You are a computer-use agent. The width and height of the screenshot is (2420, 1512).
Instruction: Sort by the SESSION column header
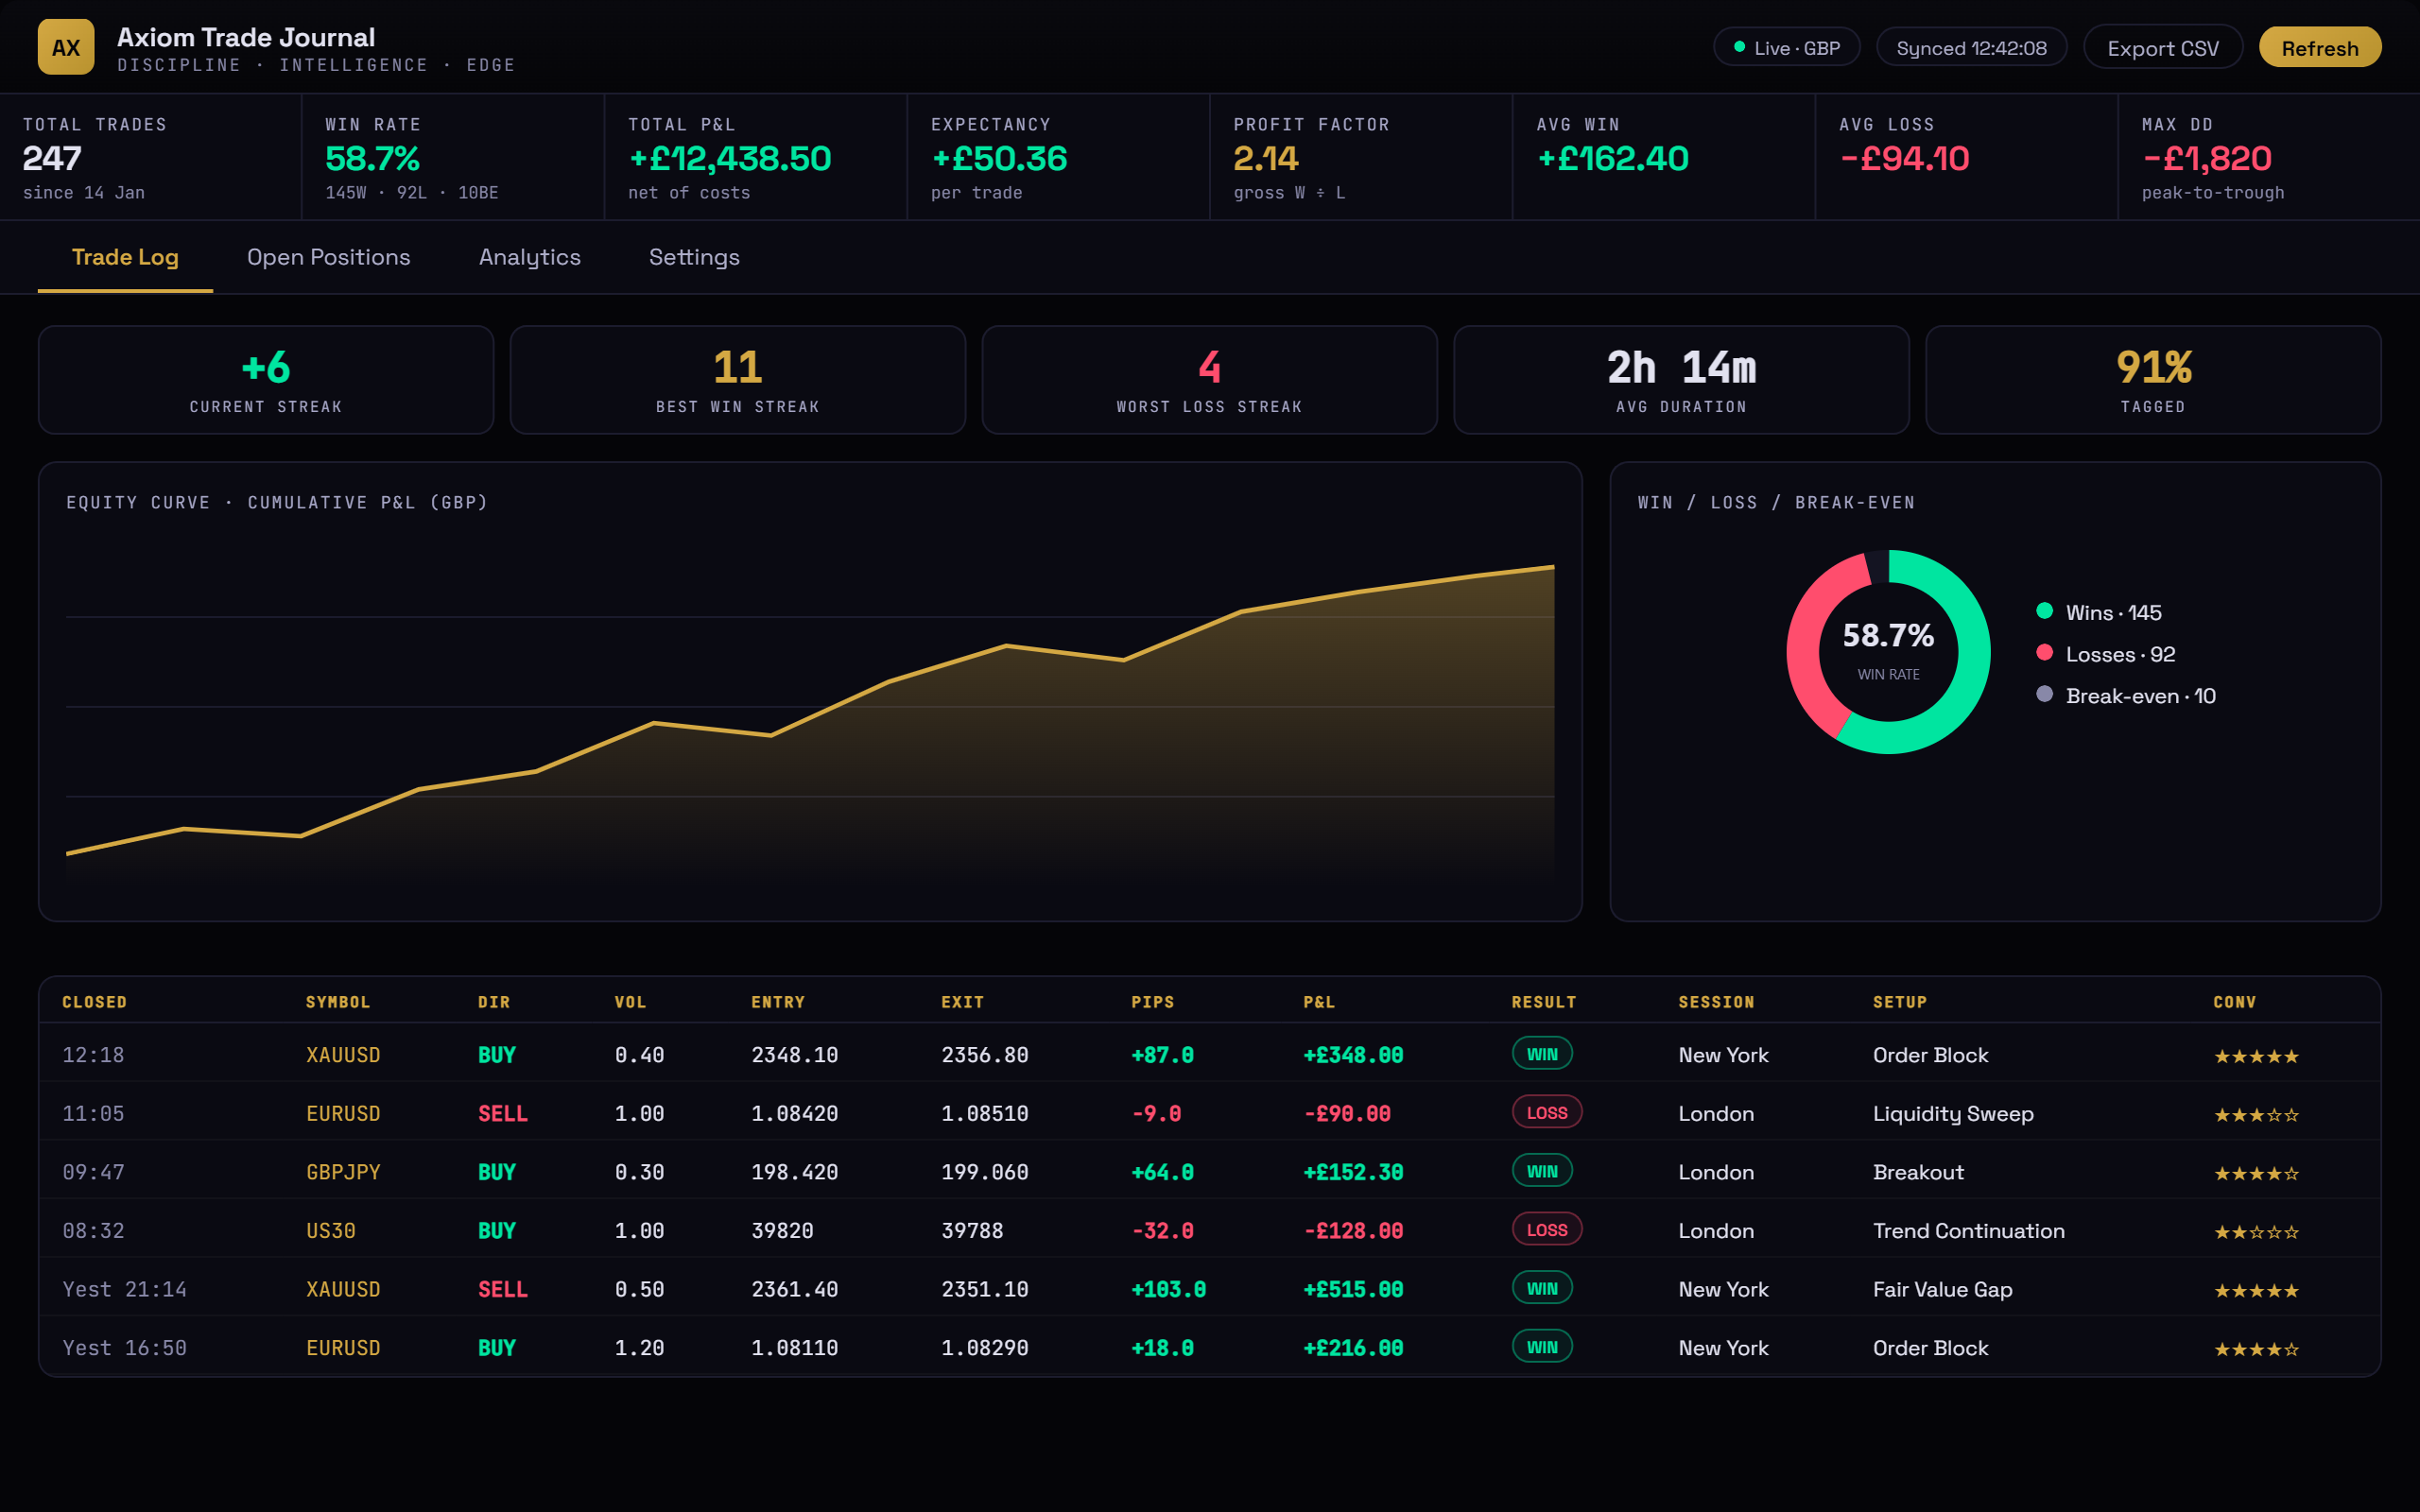coord(1716,1002)
